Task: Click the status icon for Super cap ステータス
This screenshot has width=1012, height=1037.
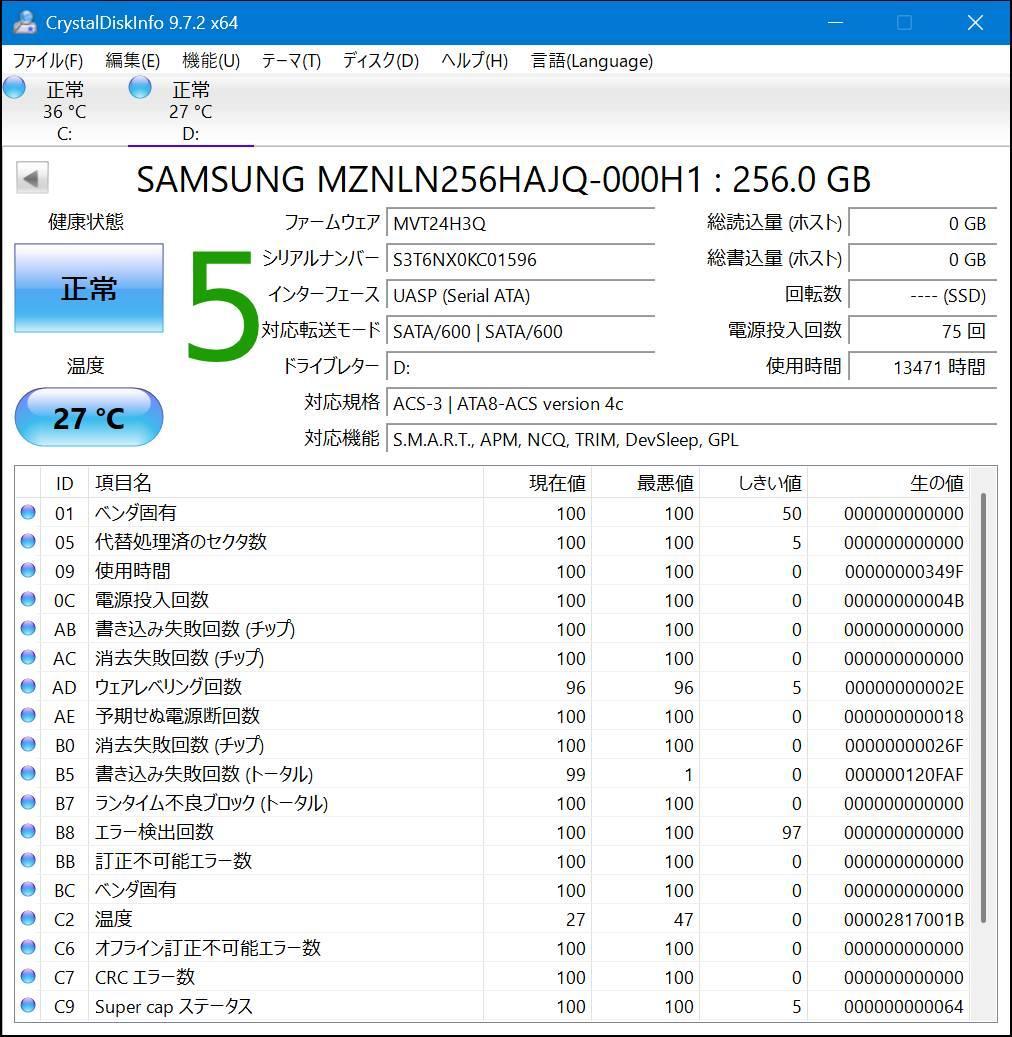Action: click(x=30, y=1006)
